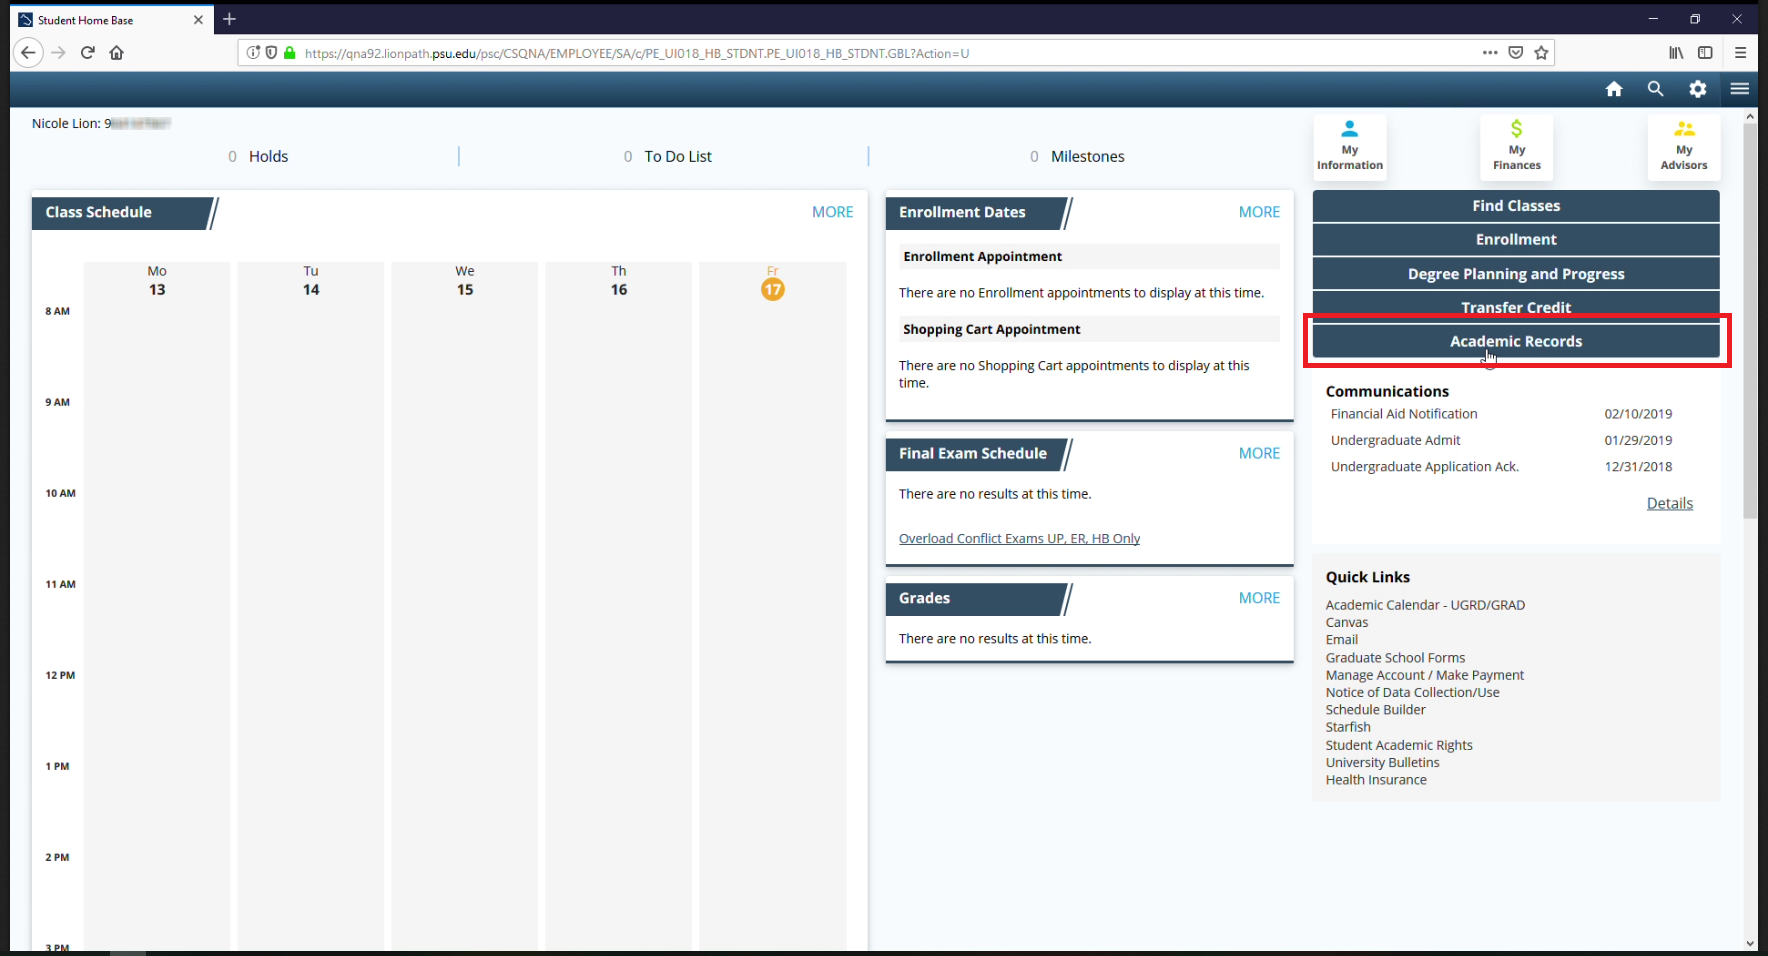The image size is (1768, 956).
Task: Click MORE in the Final Exam Schedule panel
Action: (x=1259, y=453)
